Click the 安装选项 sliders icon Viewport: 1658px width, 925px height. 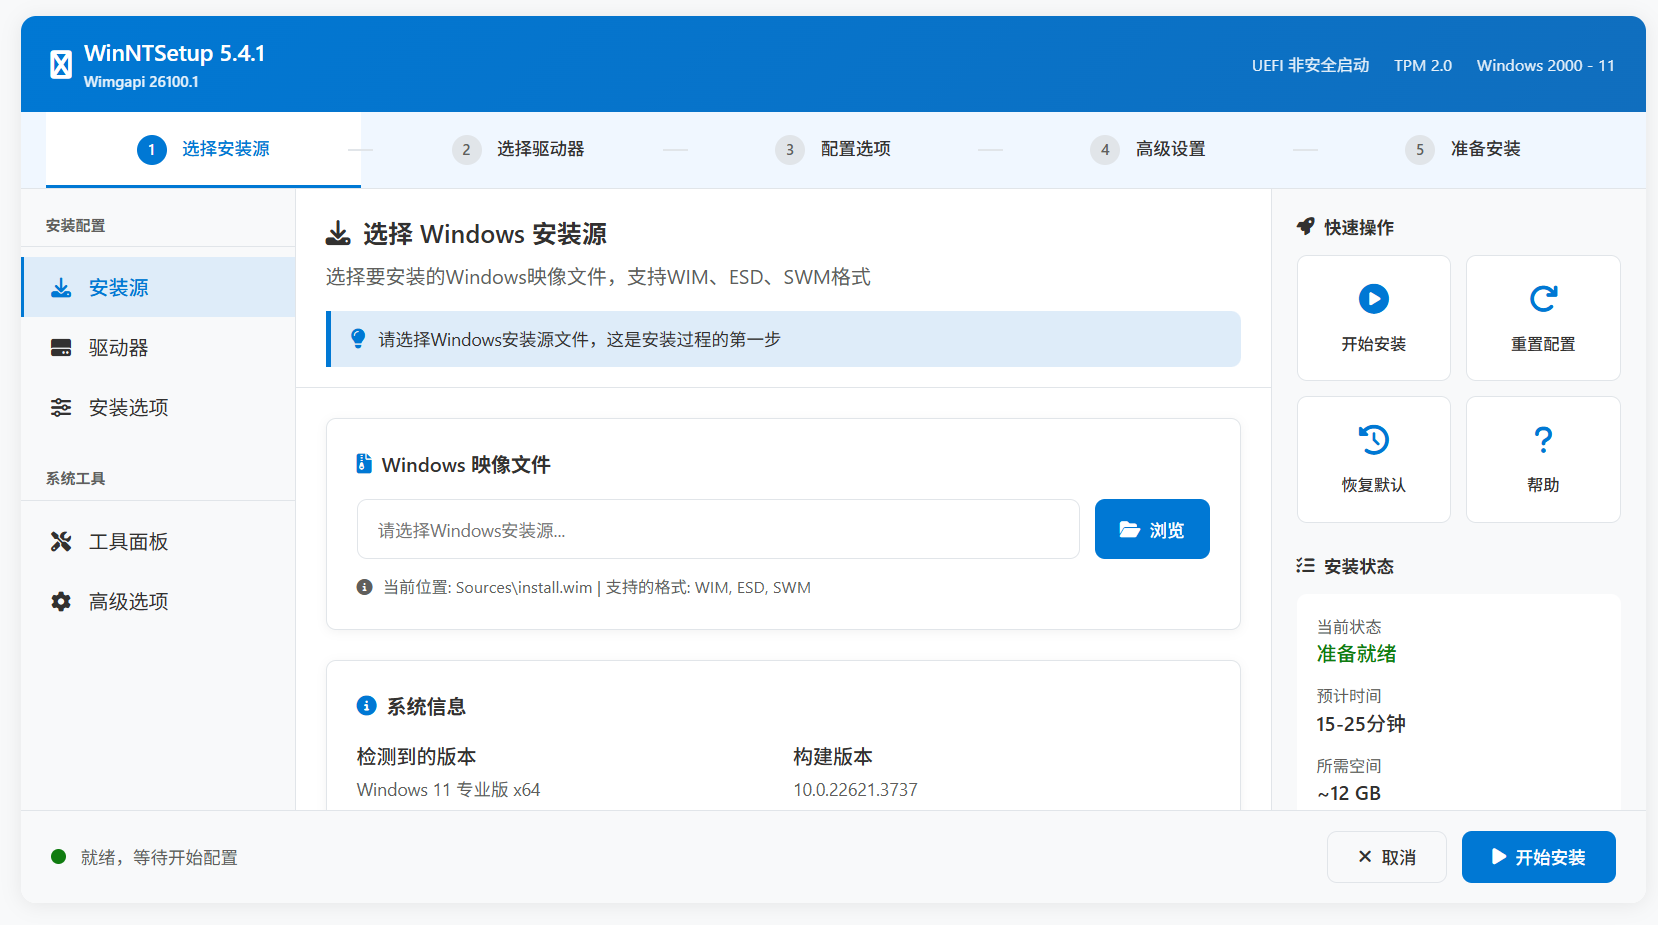point(61,408)
